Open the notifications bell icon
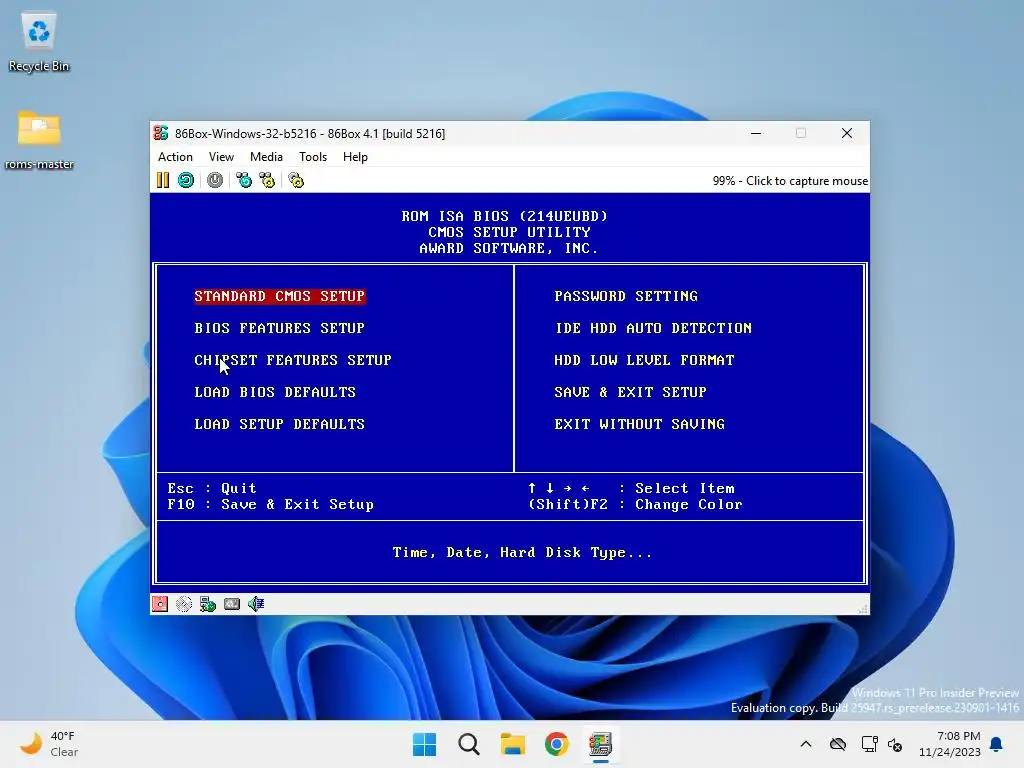 pyautogui.click(x=997, y=744)
